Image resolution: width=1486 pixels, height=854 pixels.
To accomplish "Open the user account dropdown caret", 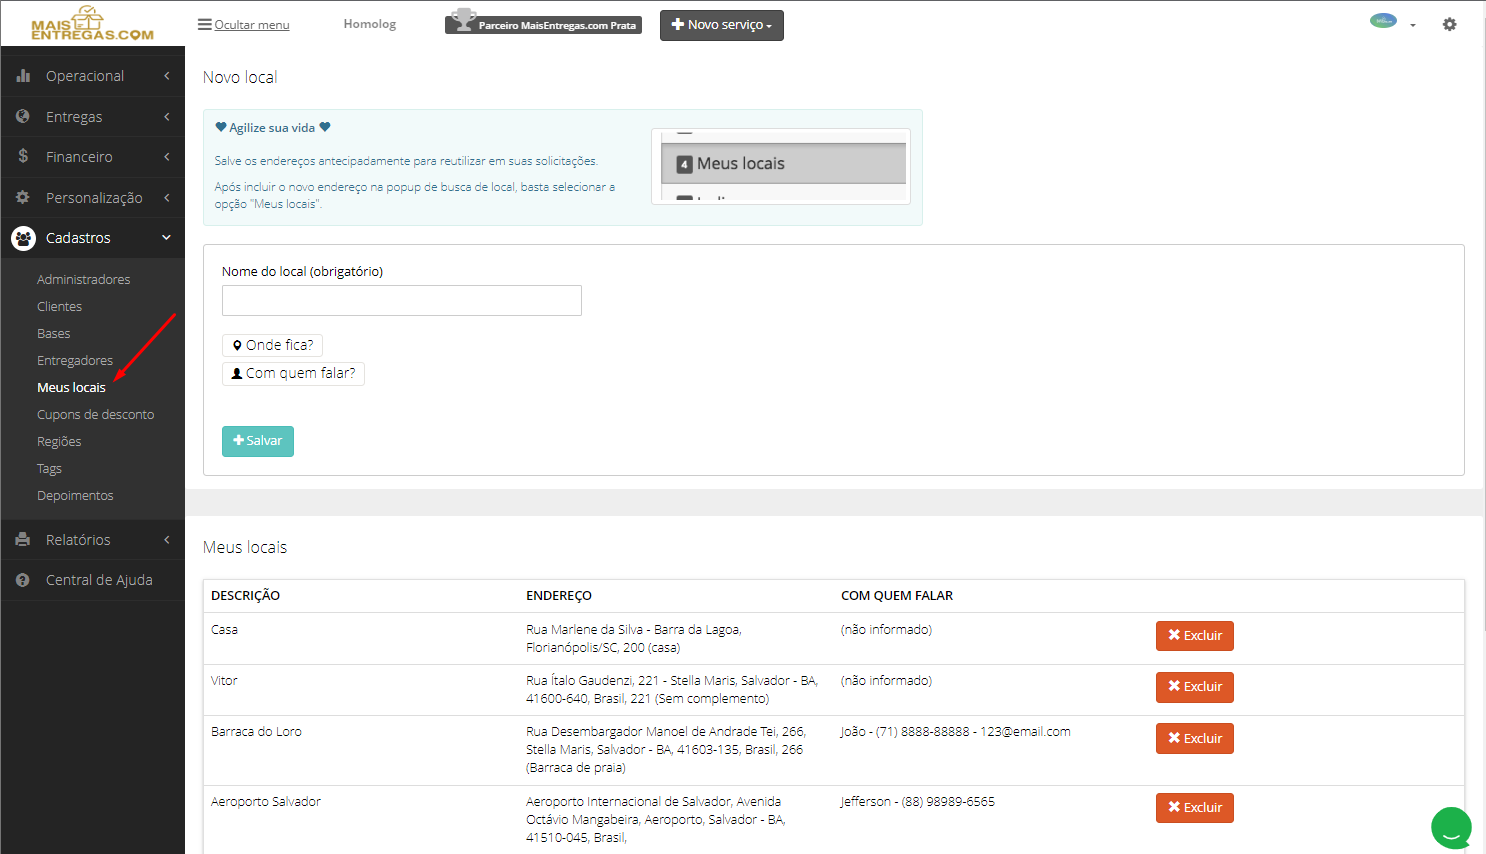I will [1413, 25].
